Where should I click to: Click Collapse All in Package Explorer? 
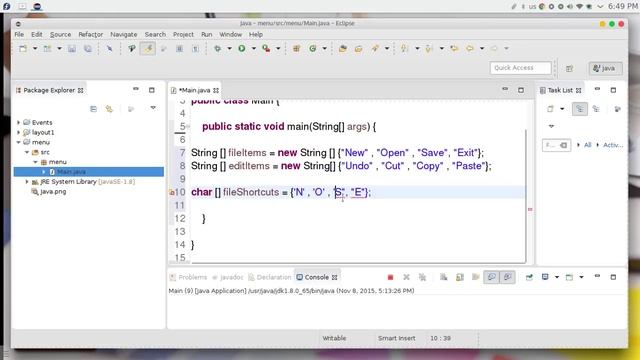[x=93, y=109]
